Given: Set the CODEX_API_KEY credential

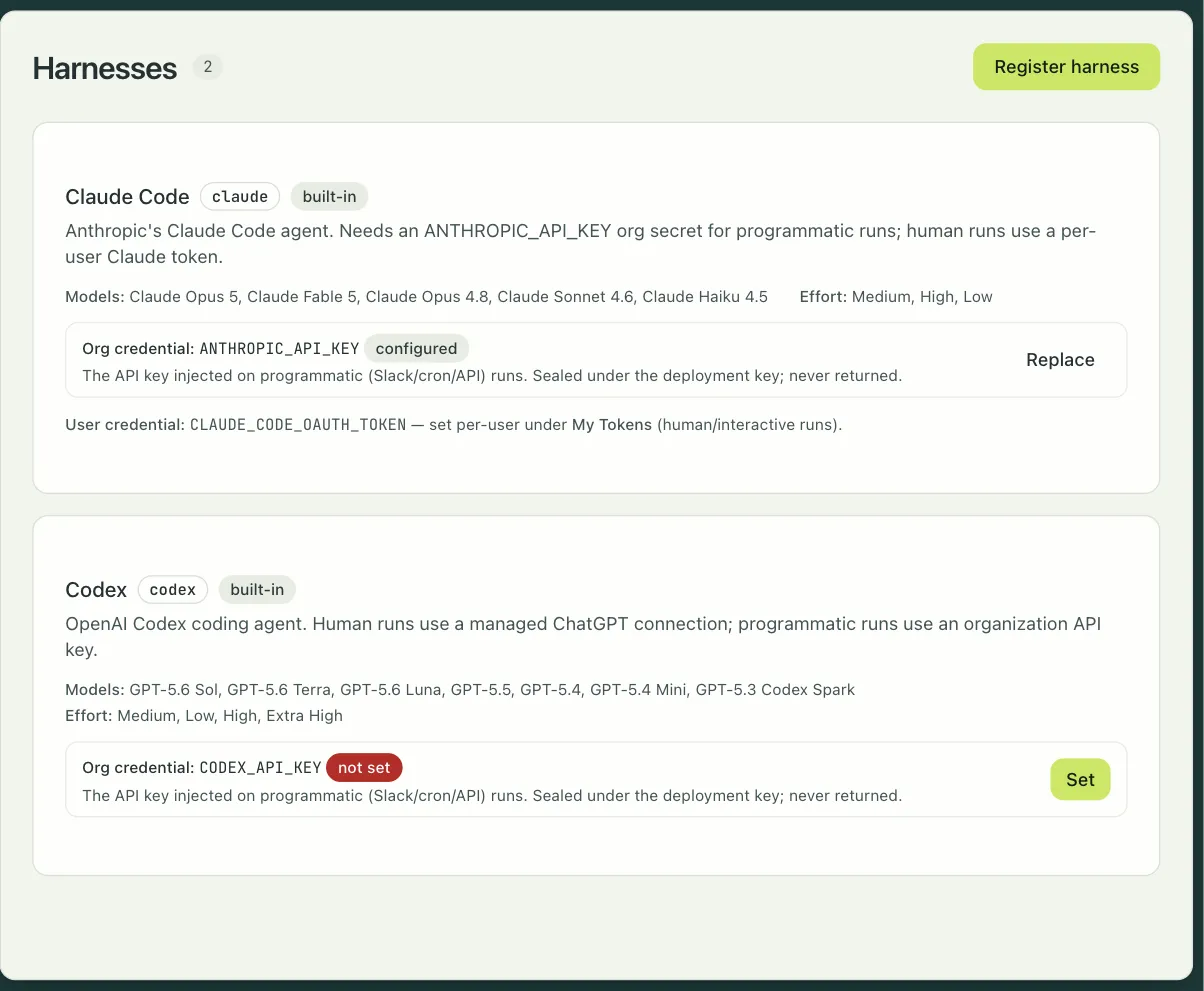Looking at the screenshot, I should 1080,780.
